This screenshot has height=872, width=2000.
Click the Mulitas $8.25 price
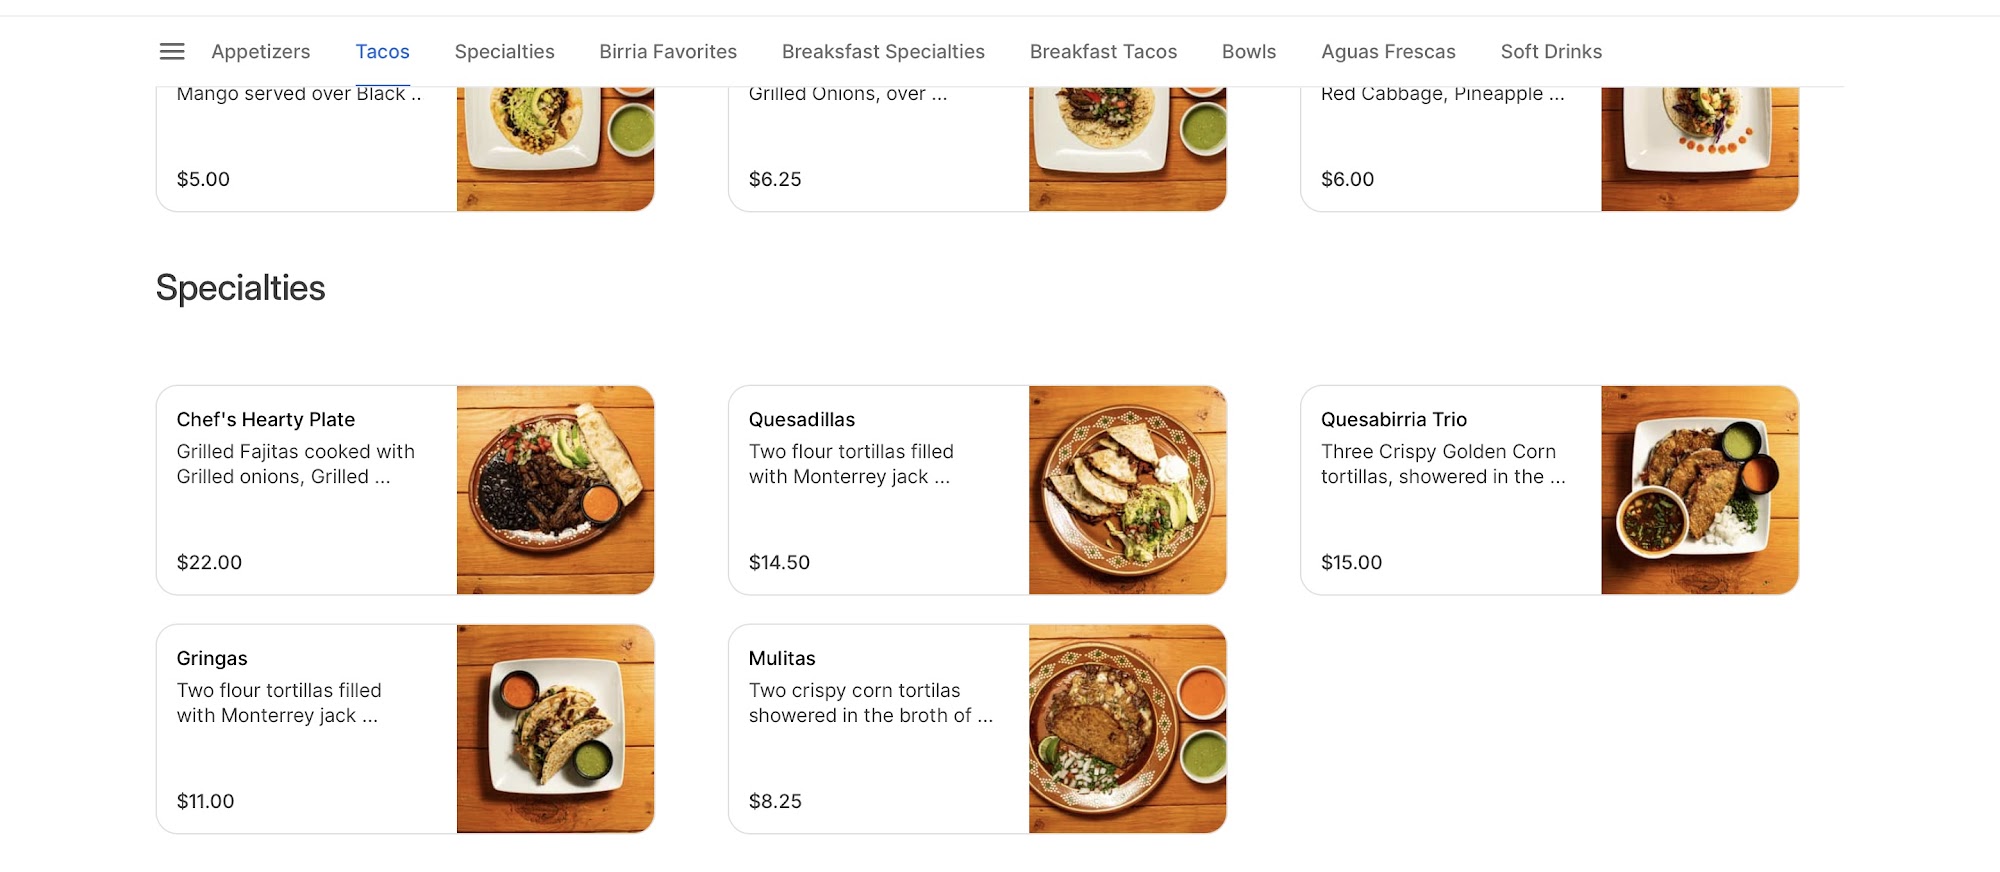click(x=775, y=801)
